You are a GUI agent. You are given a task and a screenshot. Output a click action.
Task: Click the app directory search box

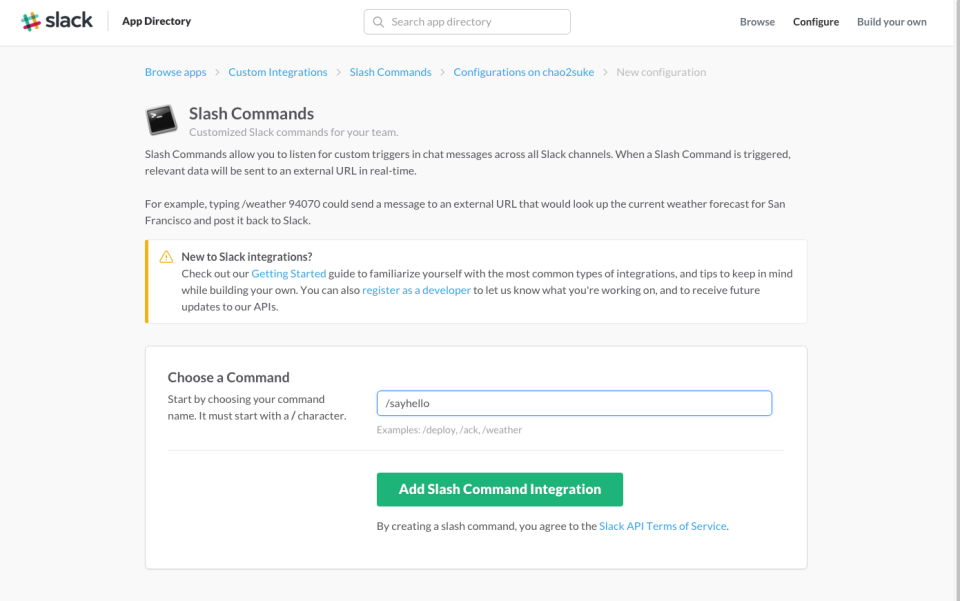click(467, 21)
